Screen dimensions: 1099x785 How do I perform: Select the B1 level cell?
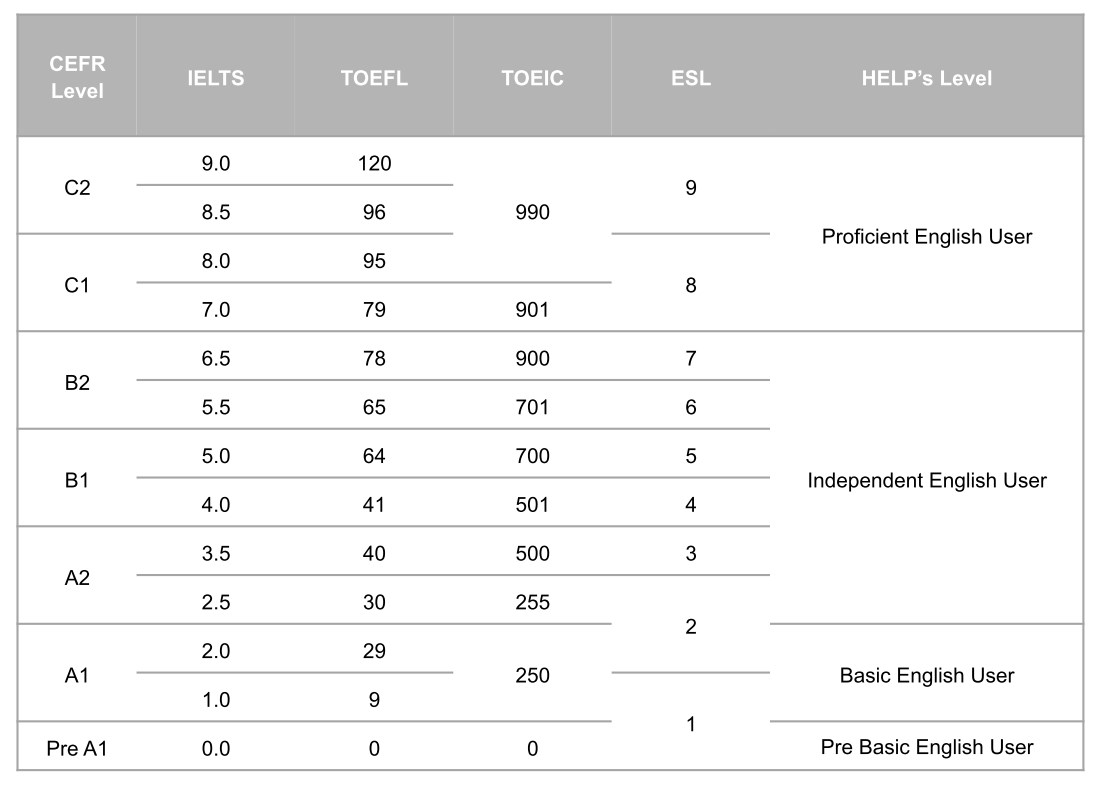click(77, 480)
